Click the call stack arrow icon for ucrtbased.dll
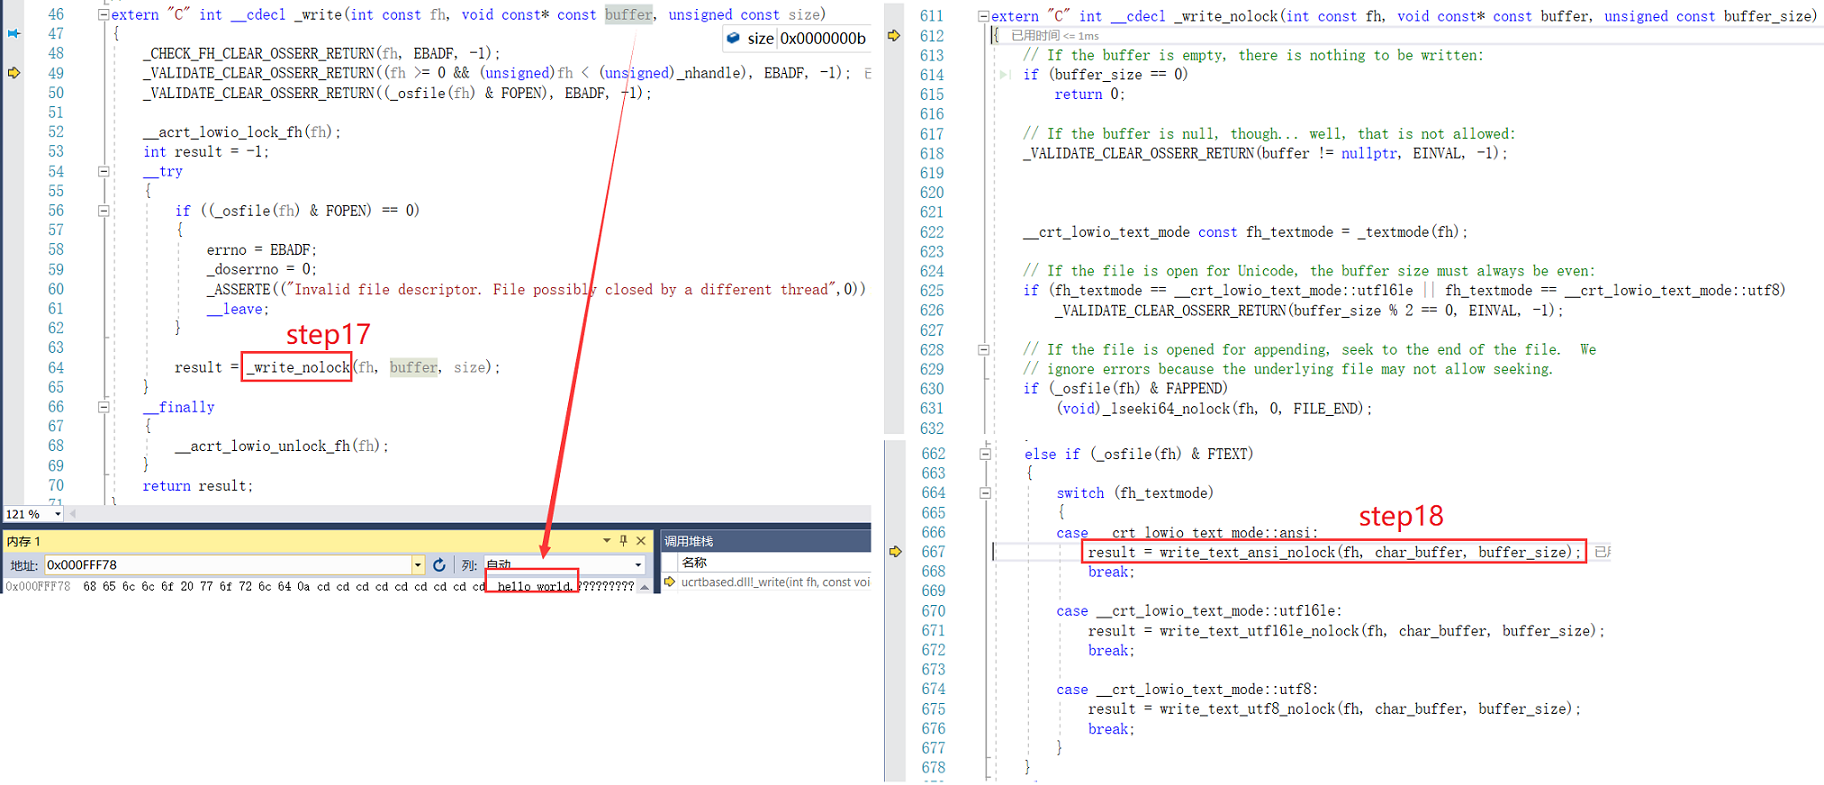This screenshot has width=1824, height=785. tap(670, 582)
